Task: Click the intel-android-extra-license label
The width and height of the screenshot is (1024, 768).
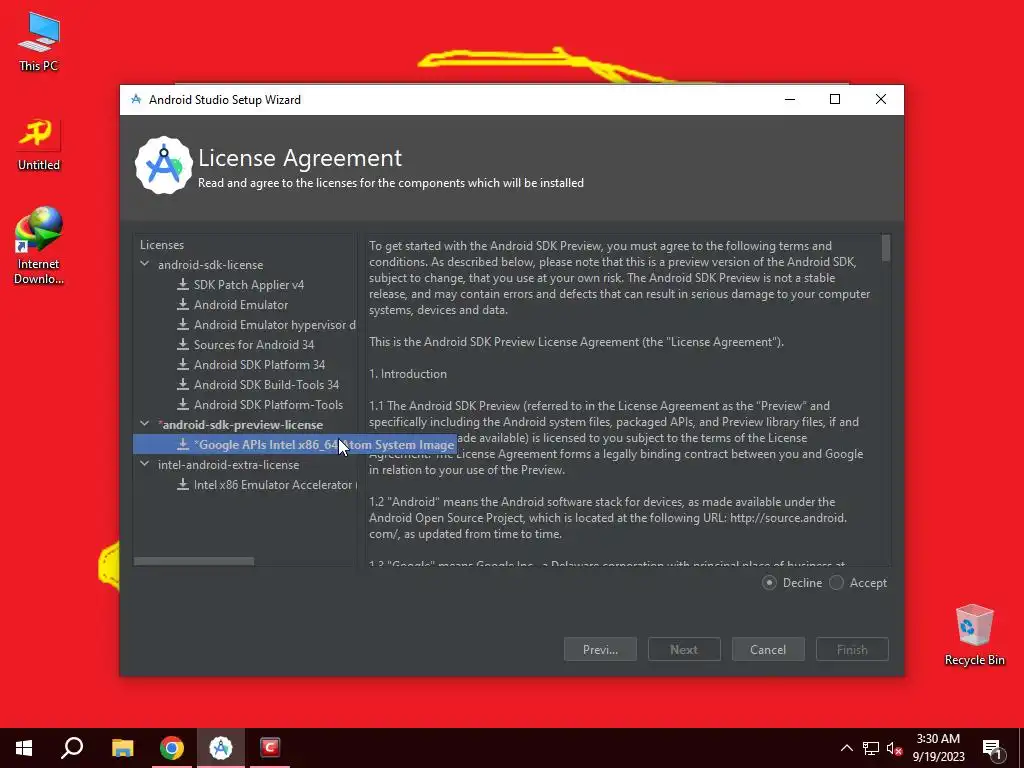Action: pos(229,464)
